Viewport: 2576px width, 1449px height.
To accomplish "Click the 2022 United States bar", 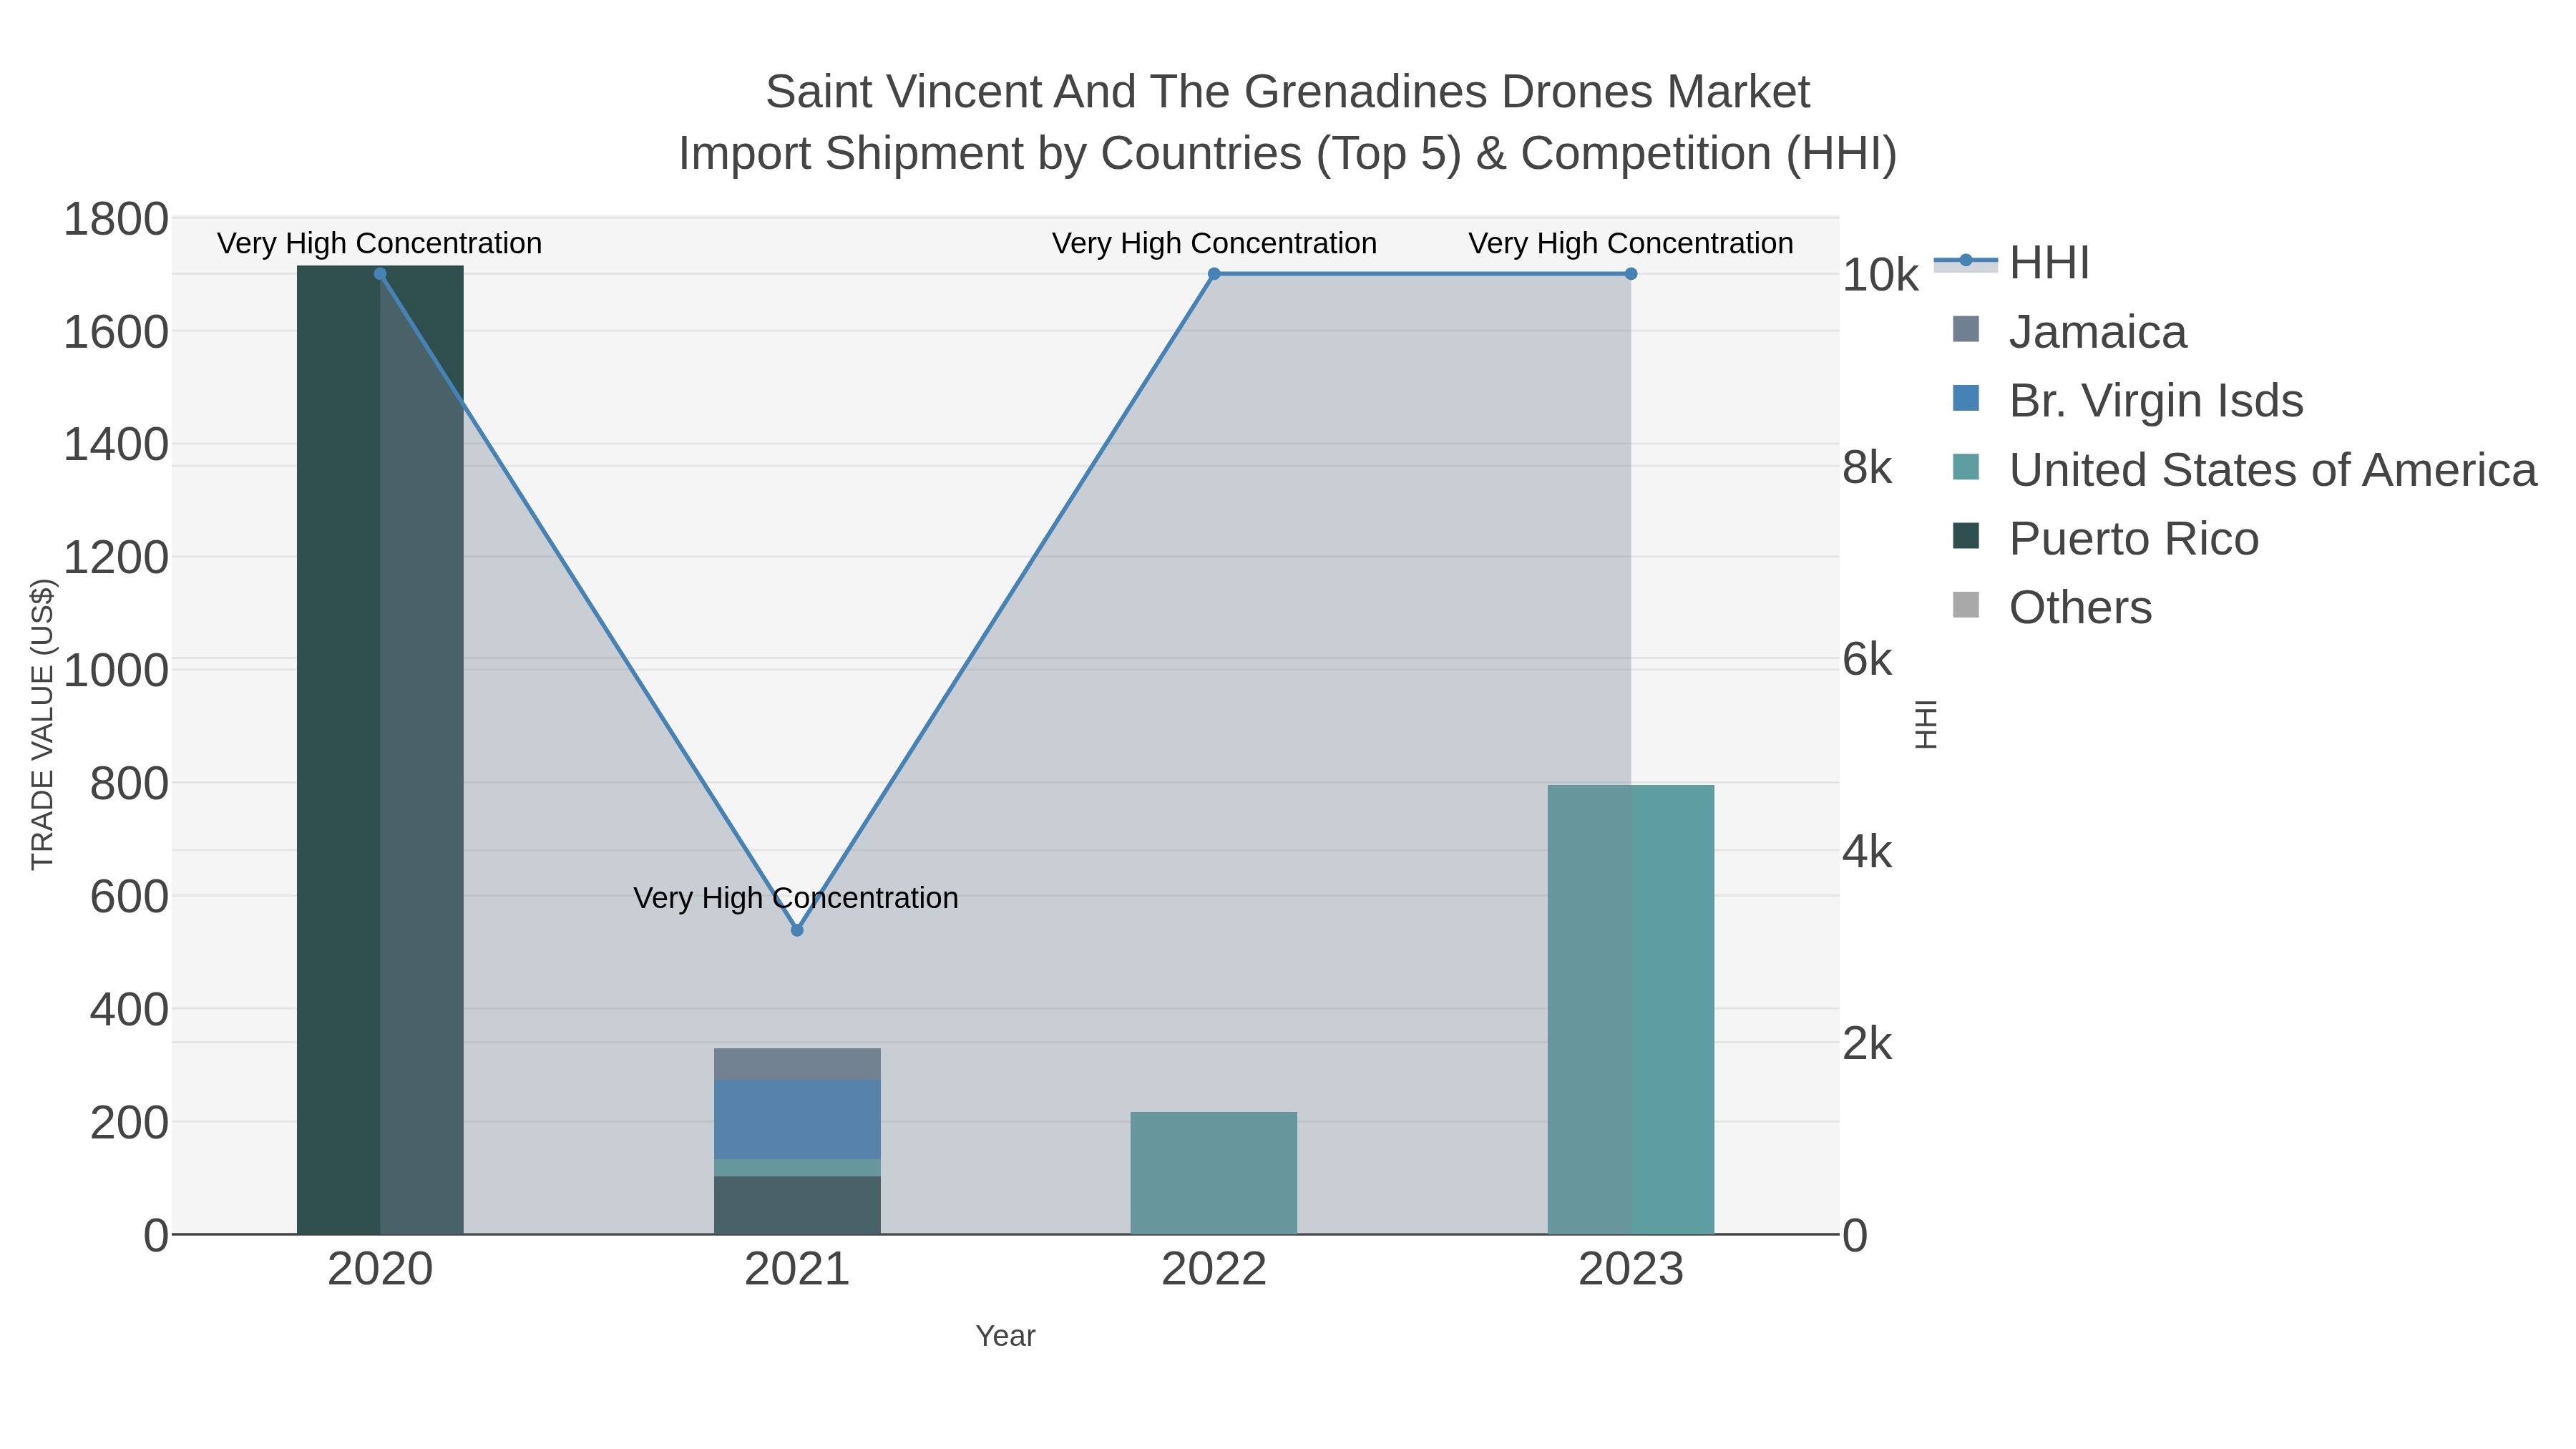I will pyautogui.click(x=1214, y=1173).
